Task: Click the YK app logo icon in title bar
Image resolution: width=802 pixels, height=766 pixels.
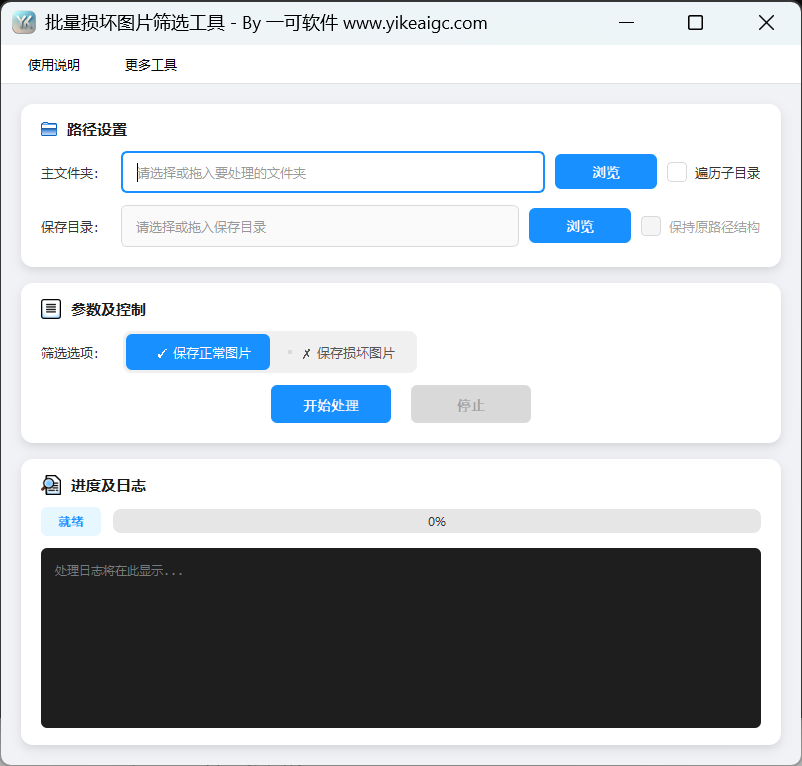Action: (24, 22)
